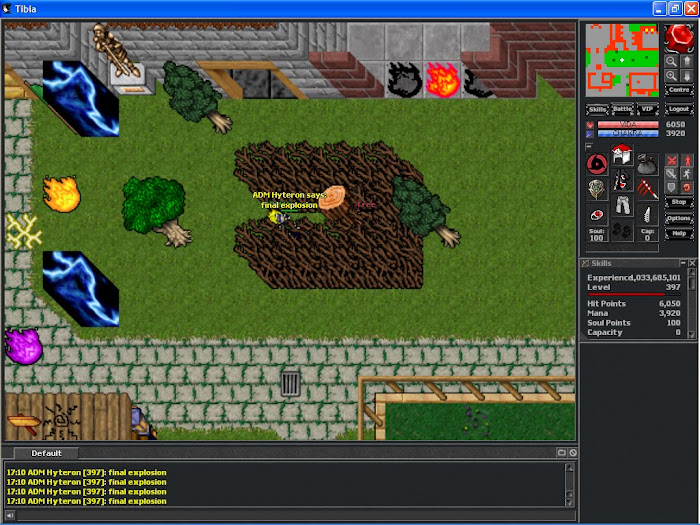Click the Help button
Viewport: 700px width, 525px height.
tap(679, 233)
